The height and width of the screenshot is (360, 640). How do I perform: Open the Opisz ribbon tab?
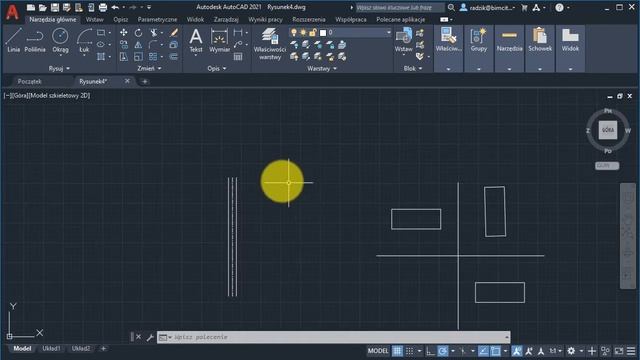[120, 19]
